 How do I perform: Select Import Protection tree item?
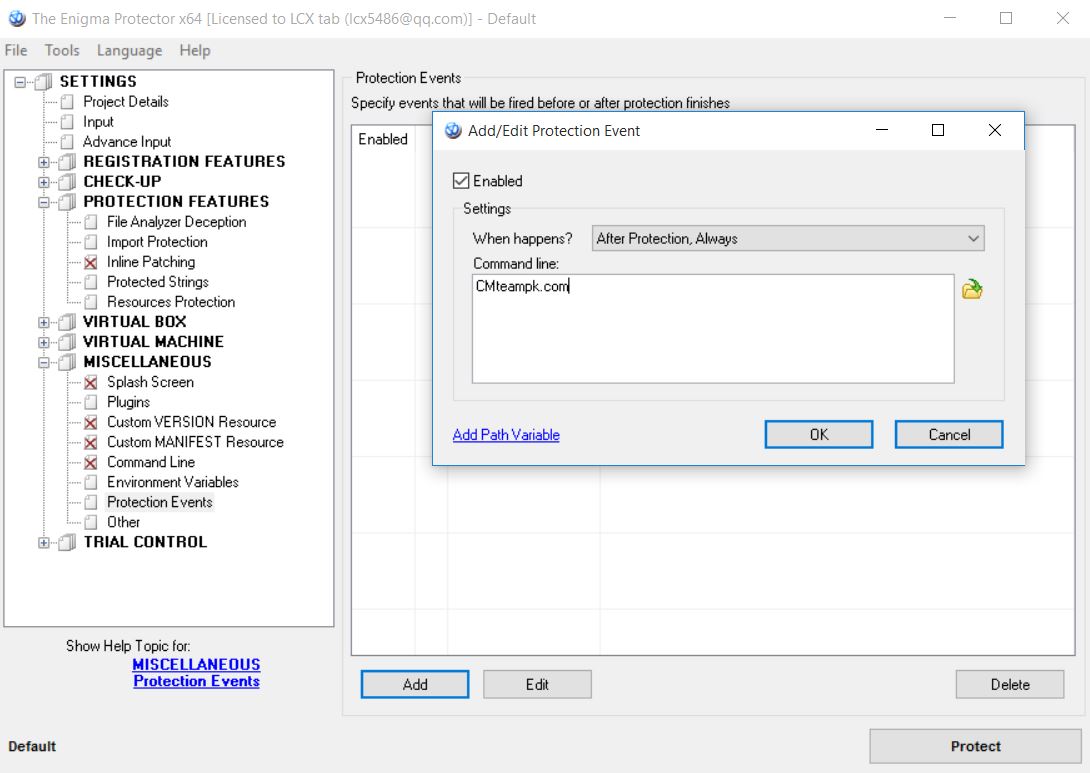click(x=157, y=242)
